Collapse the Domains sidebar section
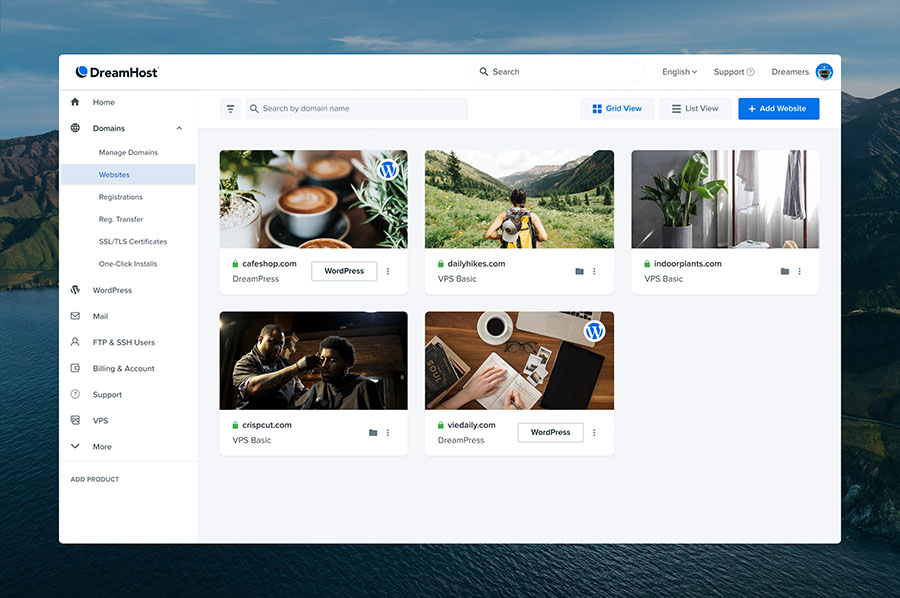The height and width of the screenshot is (598, 900). tap(179, 128)
